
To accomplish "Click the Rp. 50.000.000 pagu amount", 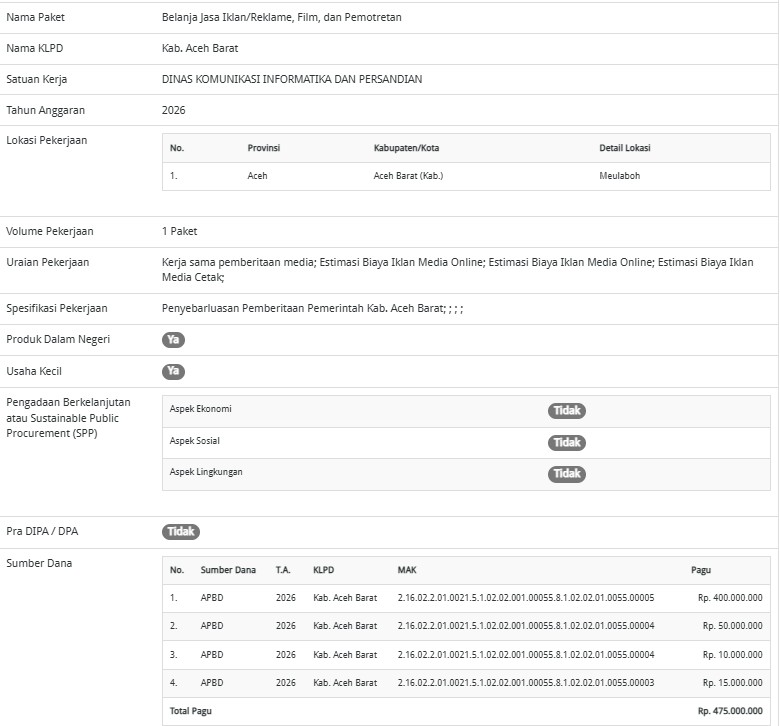I will click(732, 626).
